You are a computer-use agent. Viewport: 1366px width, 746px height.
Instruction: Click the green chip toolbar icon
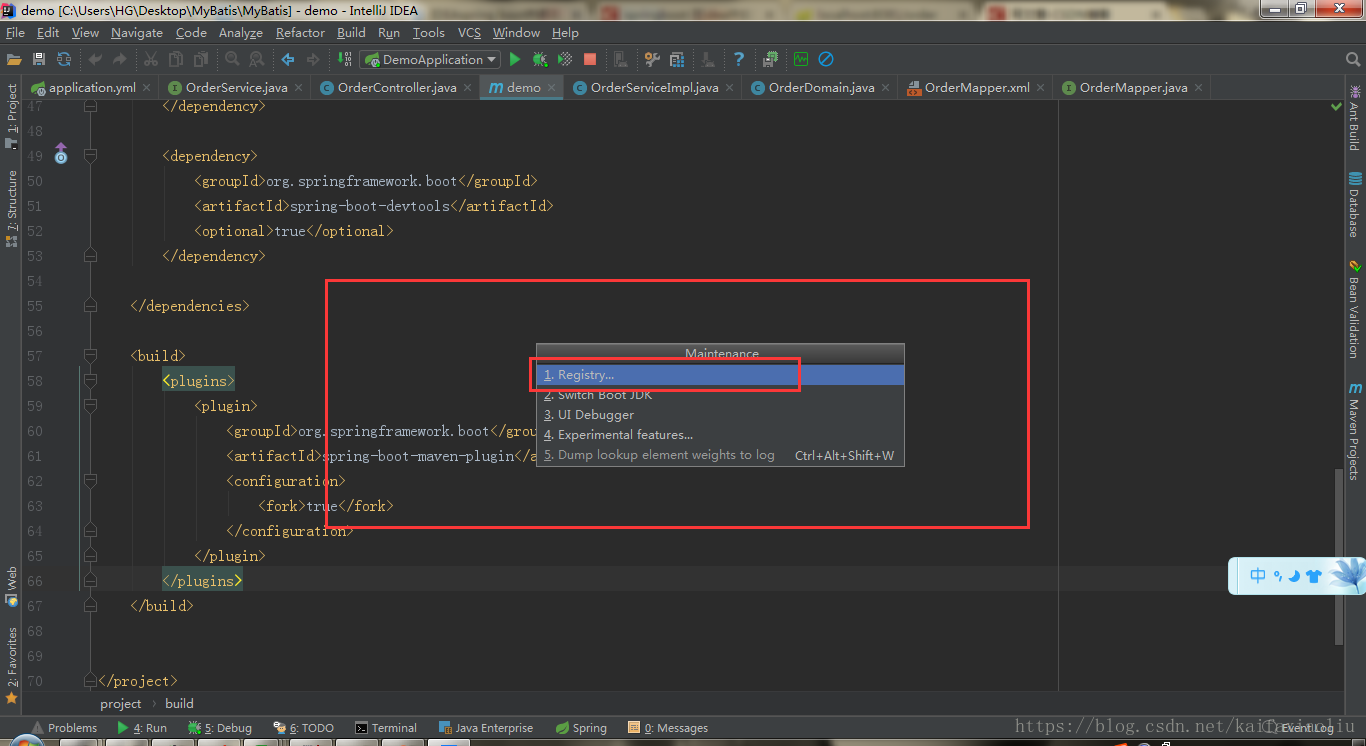click(x=770, y=59)
